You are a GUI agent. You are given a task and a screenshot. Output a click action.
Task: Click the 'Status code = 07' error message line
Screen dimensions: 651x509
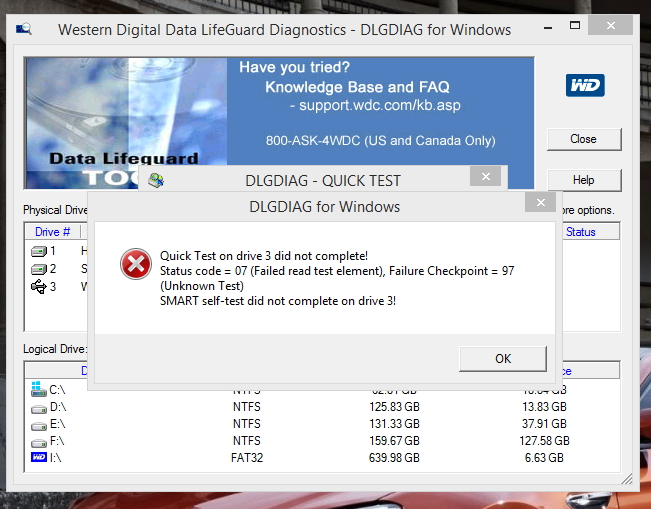(337, 271)
